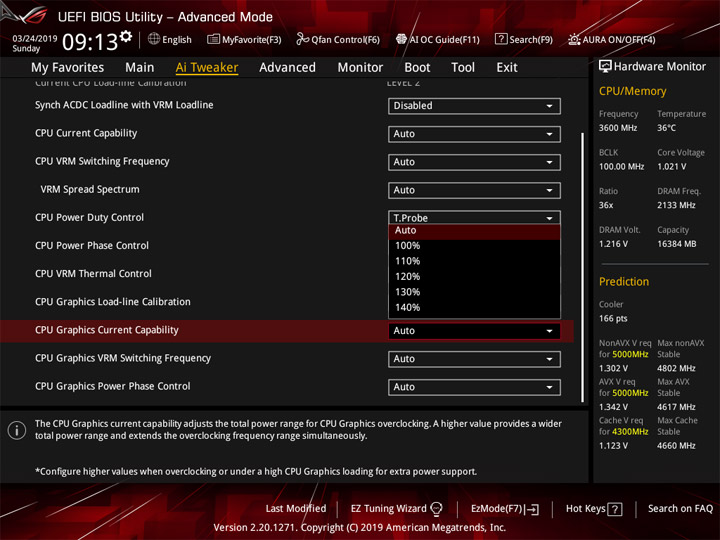Click the 166 pts cooler score
Screen dimensions: 720x540
tap(613, 319)
